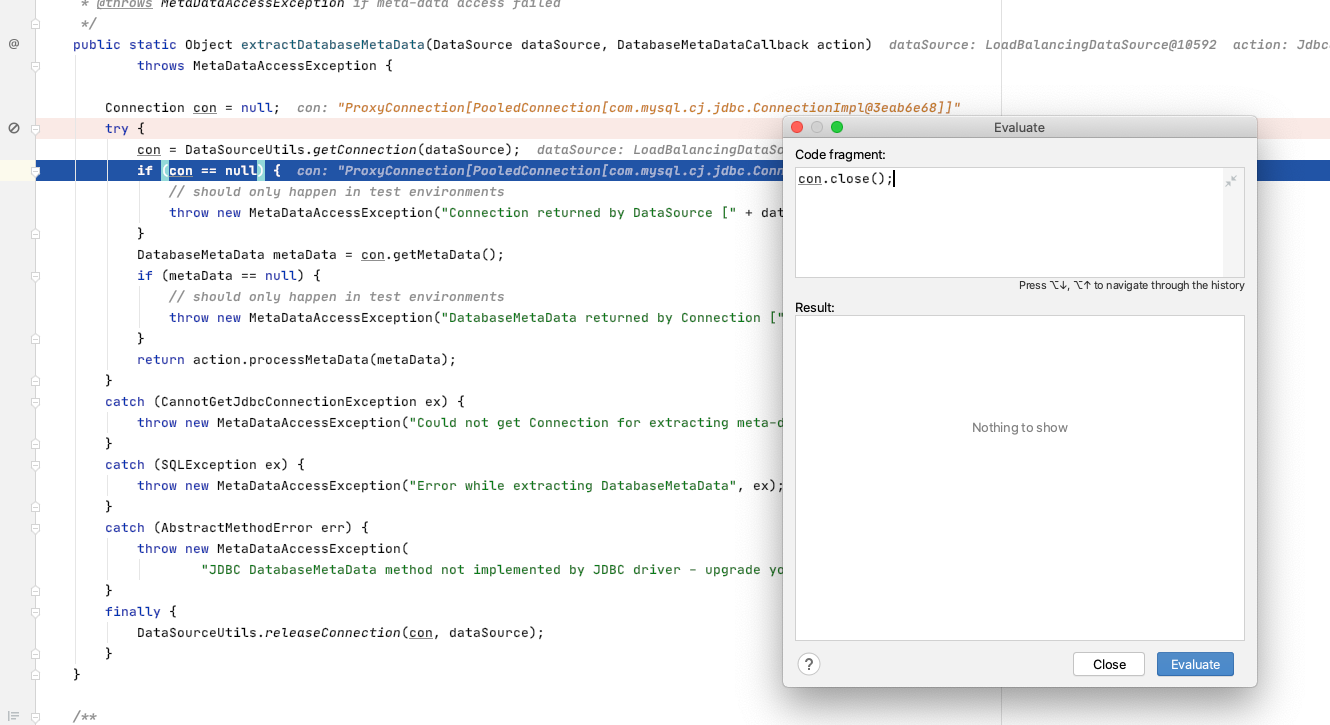1330x725 pixels.
Task: Click the 'finally' keyword
Action: click(x=132, y=612)
